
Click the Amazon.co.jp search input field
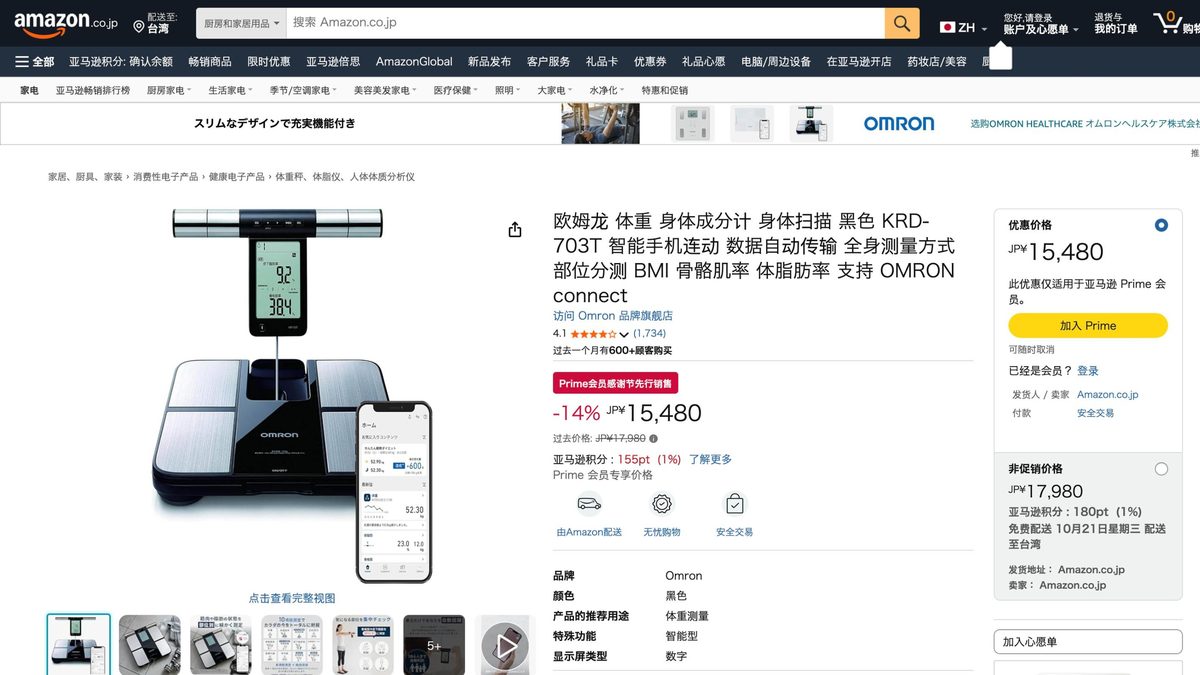click(586, 23)
